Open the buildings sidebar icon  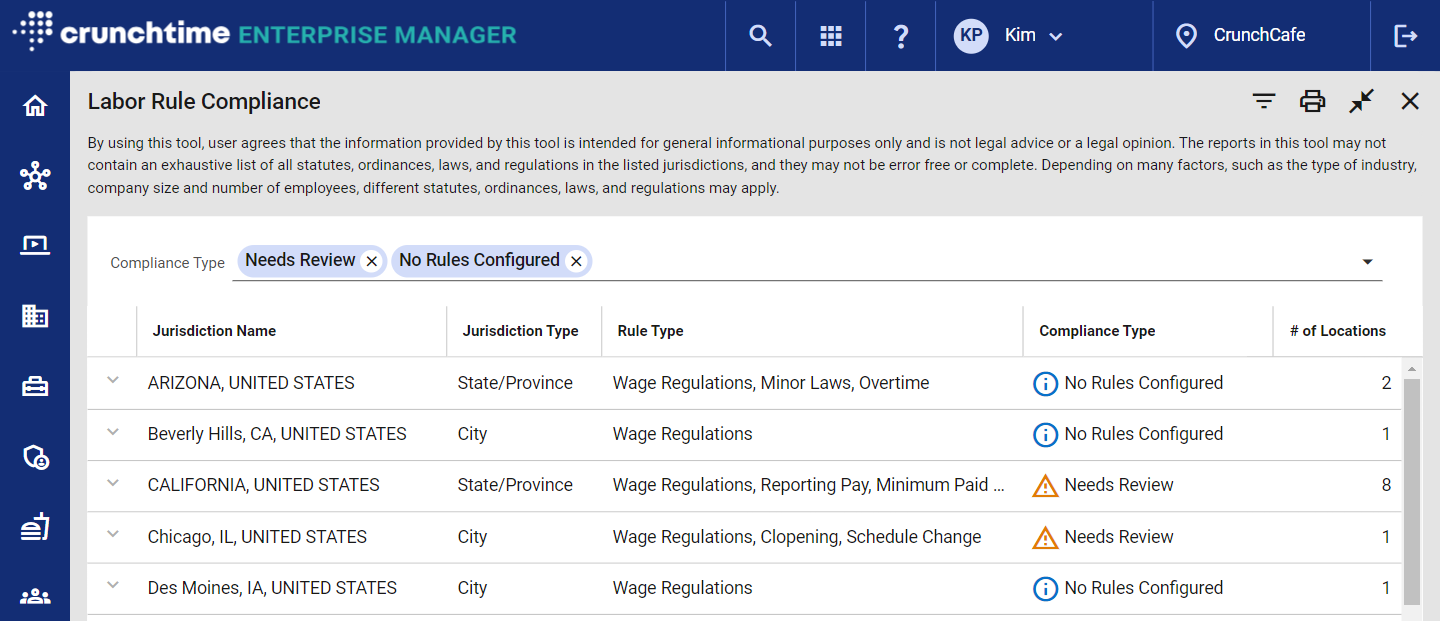point(35,316)
